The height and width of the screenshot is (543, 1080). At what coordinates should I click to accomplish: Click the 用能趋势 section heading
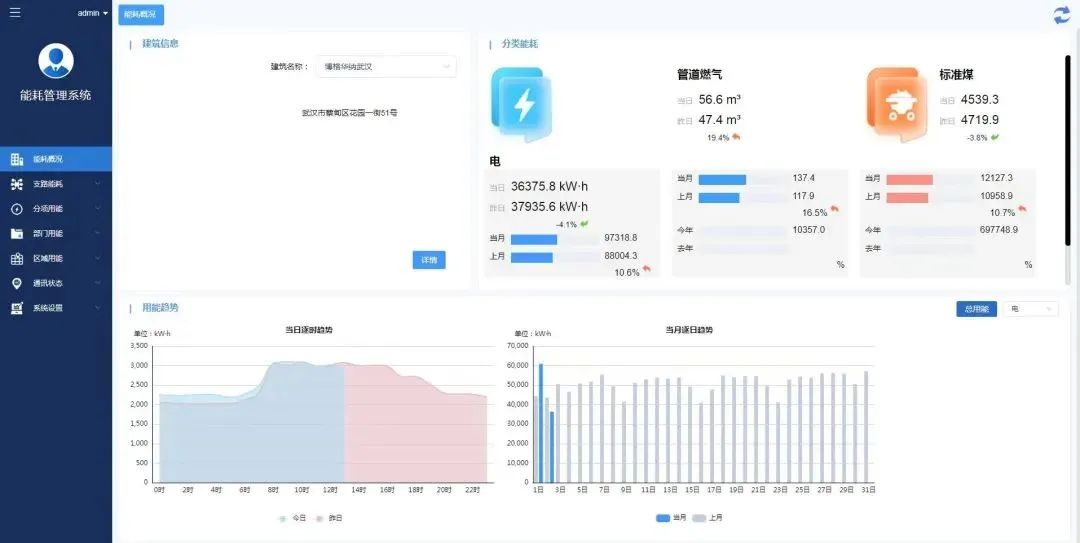(160, 307)
